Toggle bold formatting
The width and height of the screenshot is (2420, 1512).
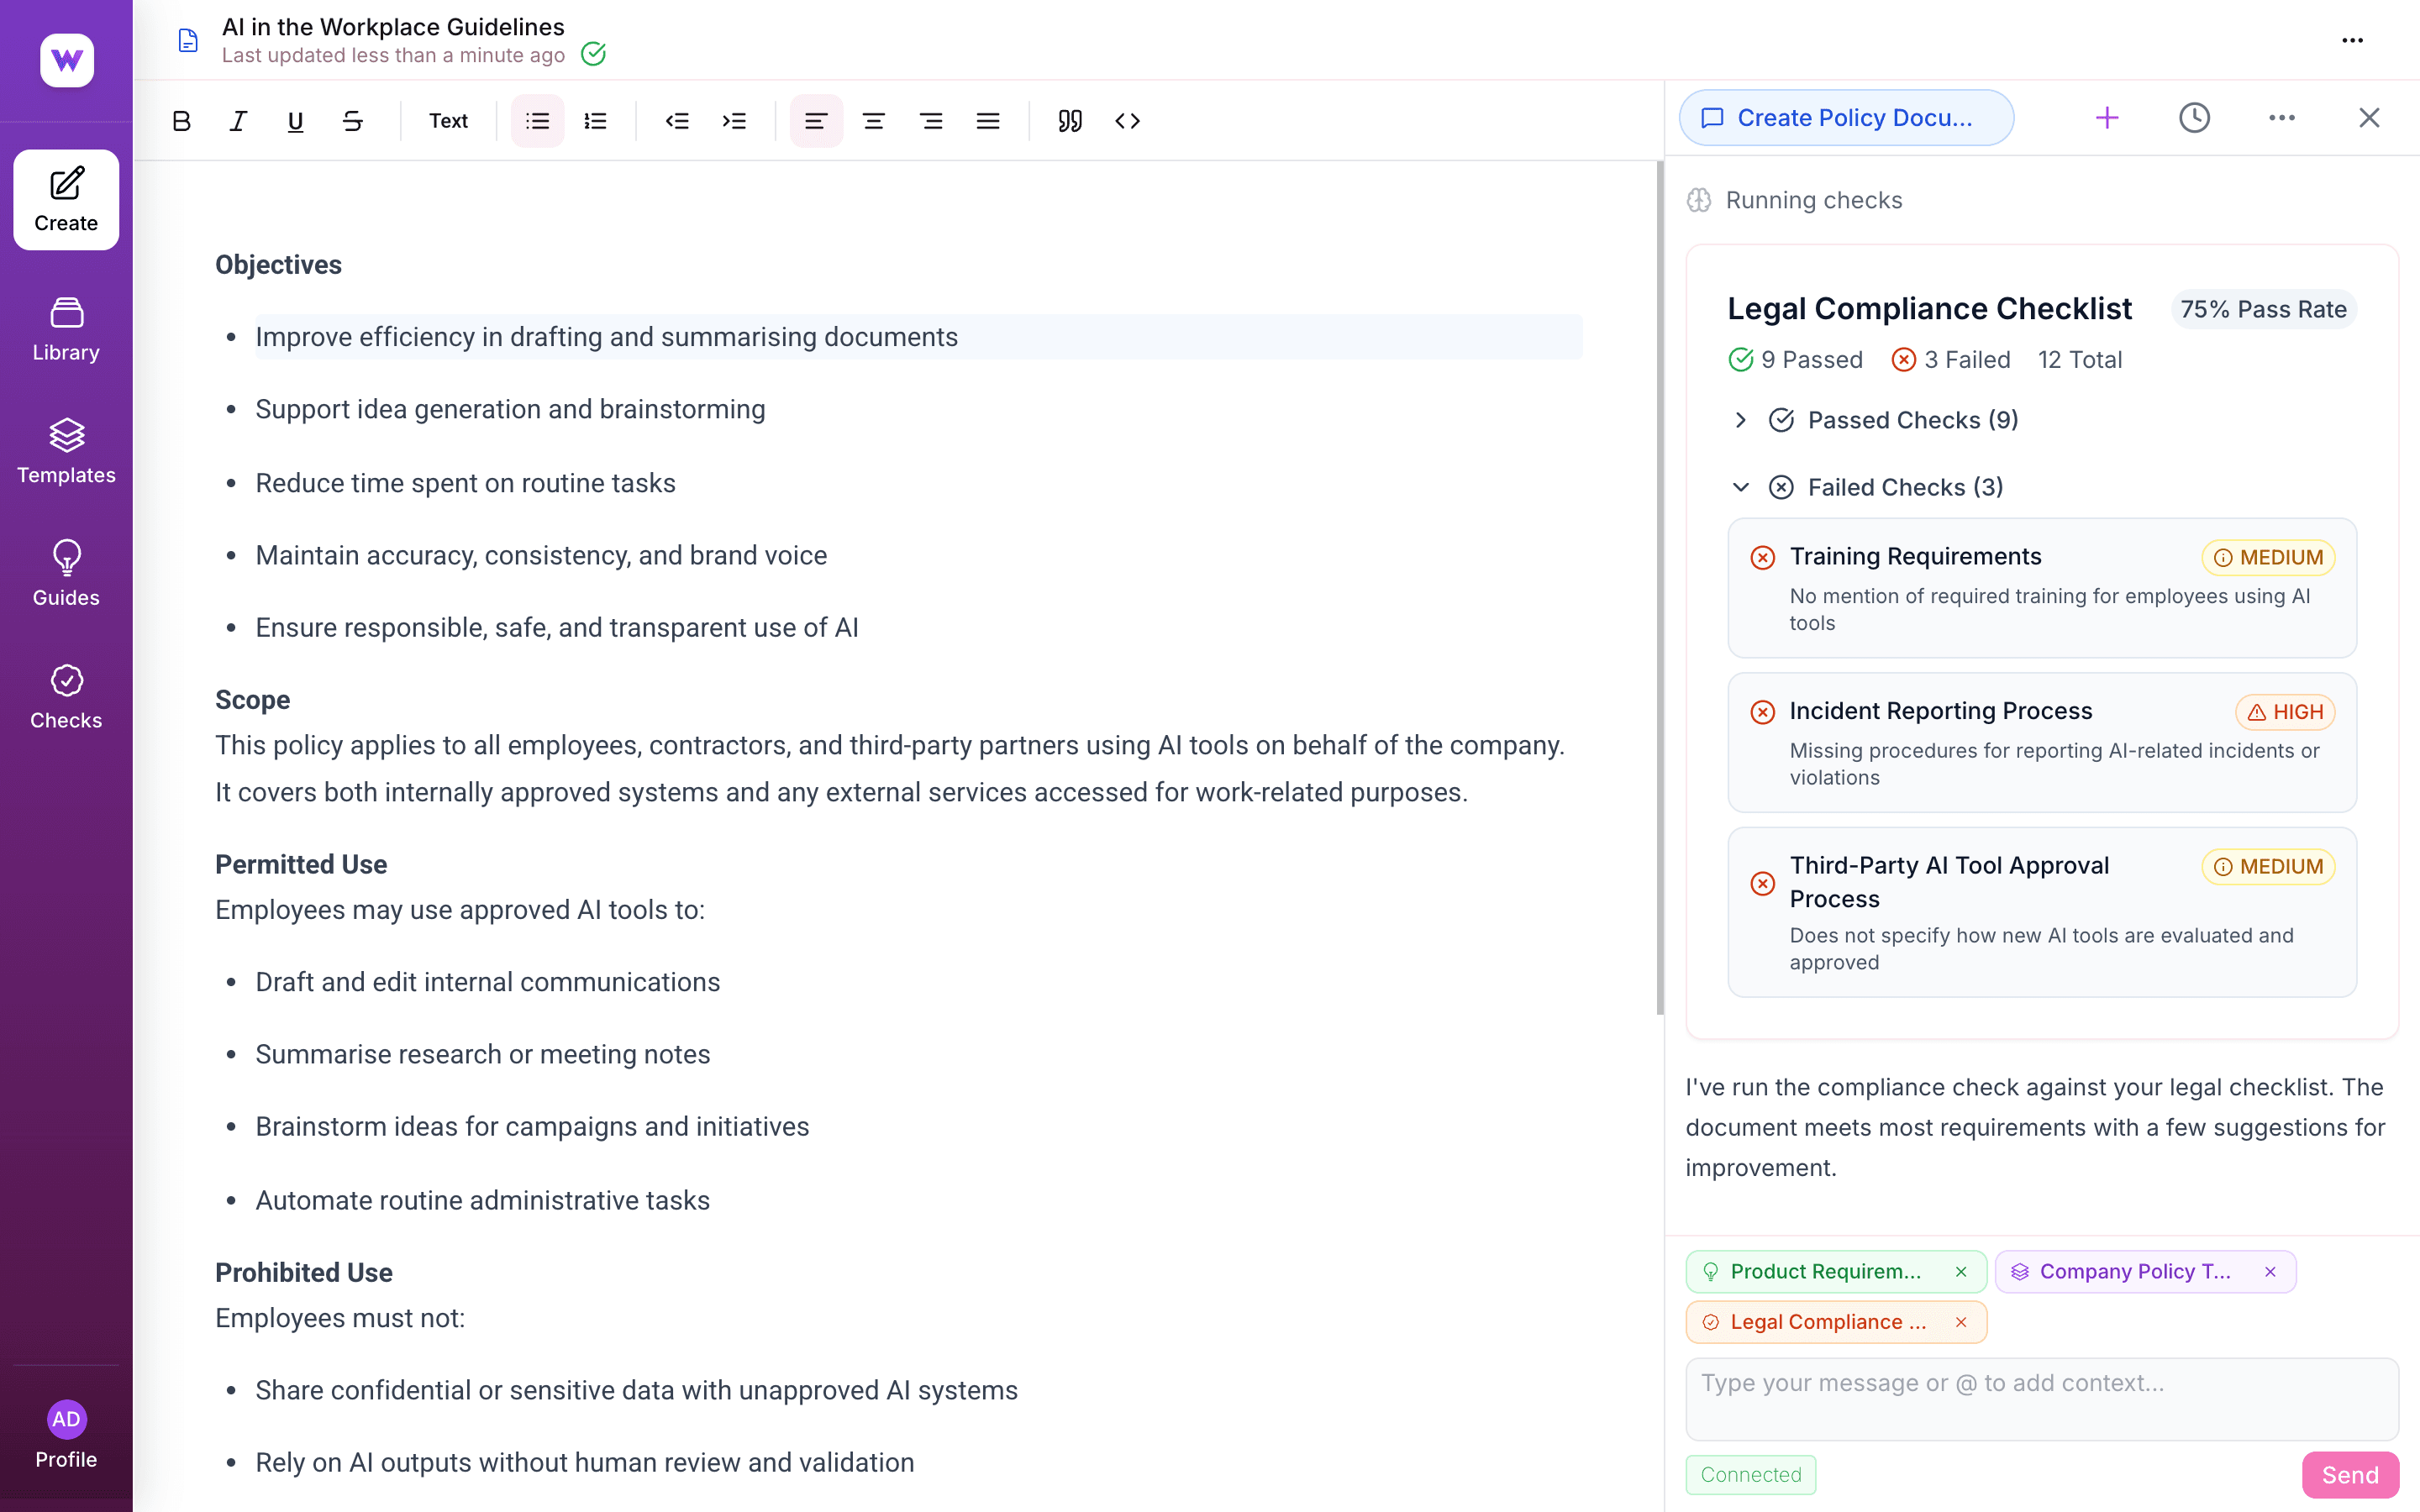(181, 120)
